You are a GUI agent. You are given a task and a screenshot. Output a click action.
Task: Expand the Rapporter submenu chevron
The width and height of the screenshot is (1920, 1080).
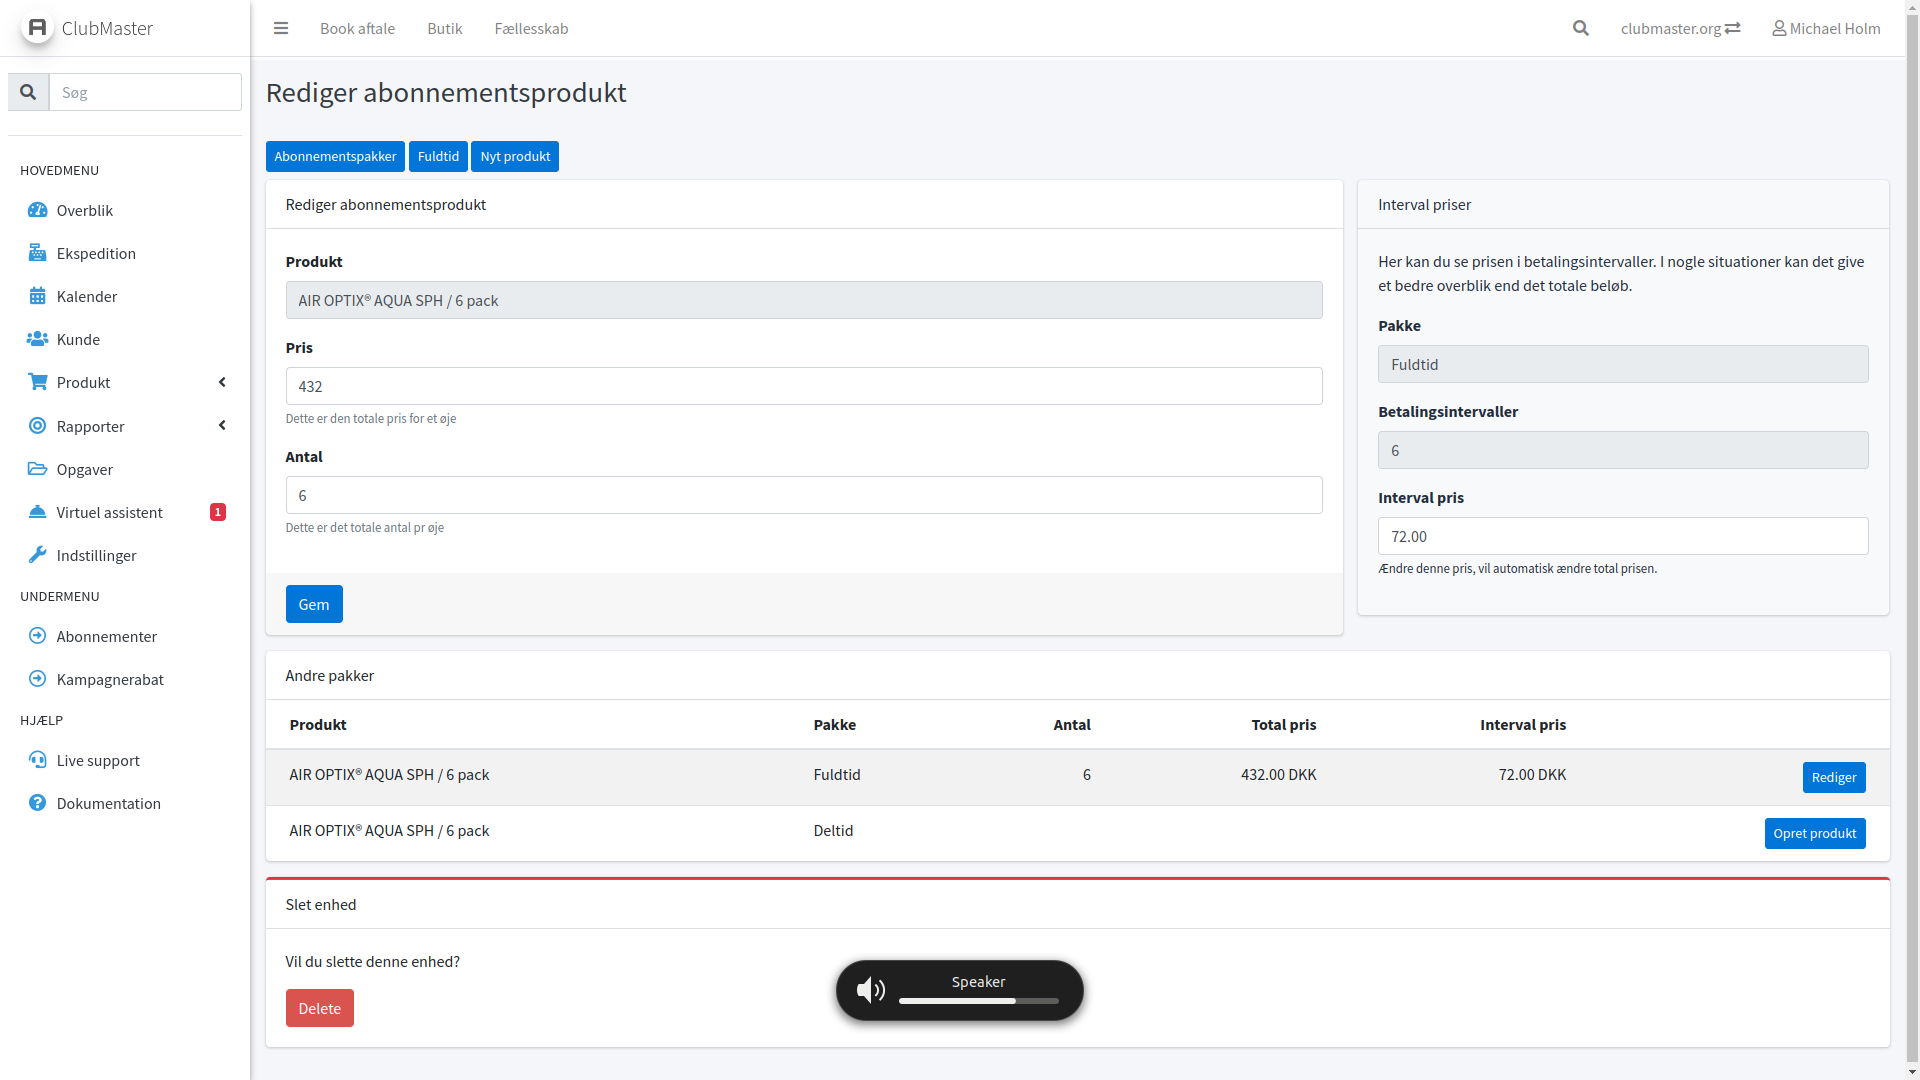coord(222,426)
